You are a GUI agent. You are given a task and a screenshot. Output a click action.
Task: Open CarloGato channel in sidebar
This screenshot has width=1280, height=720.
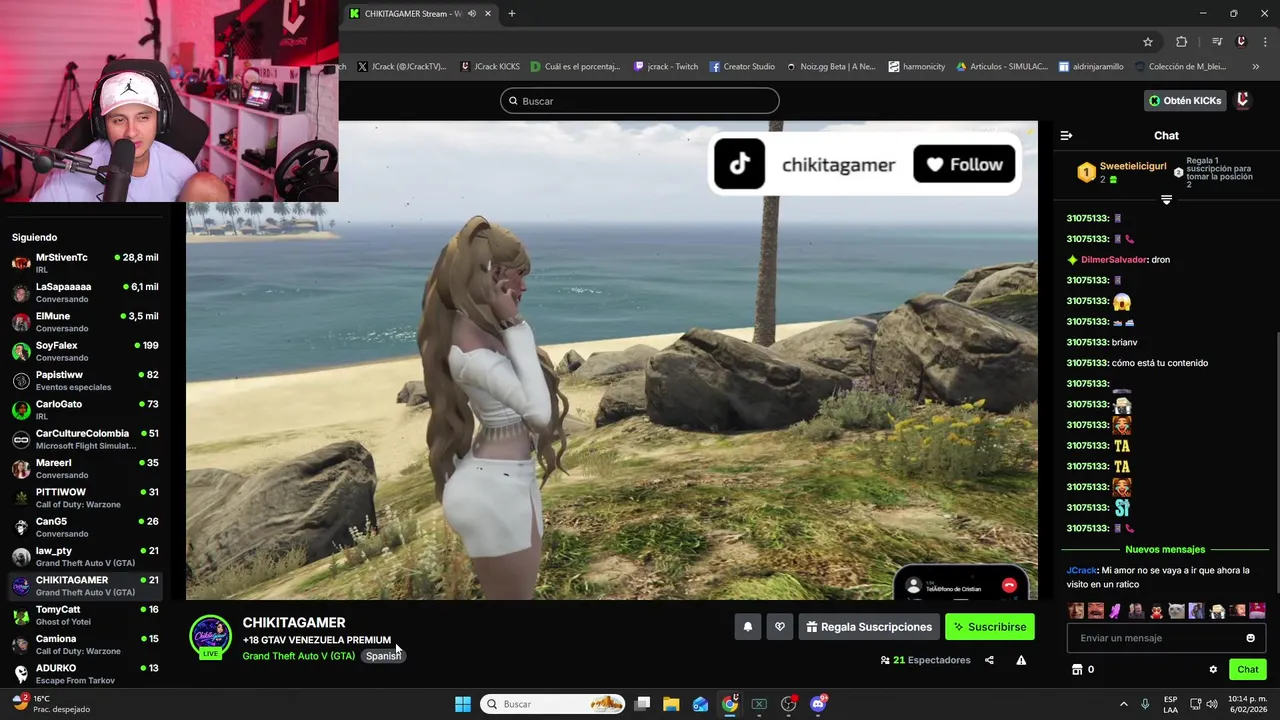[x=86, y=410]
